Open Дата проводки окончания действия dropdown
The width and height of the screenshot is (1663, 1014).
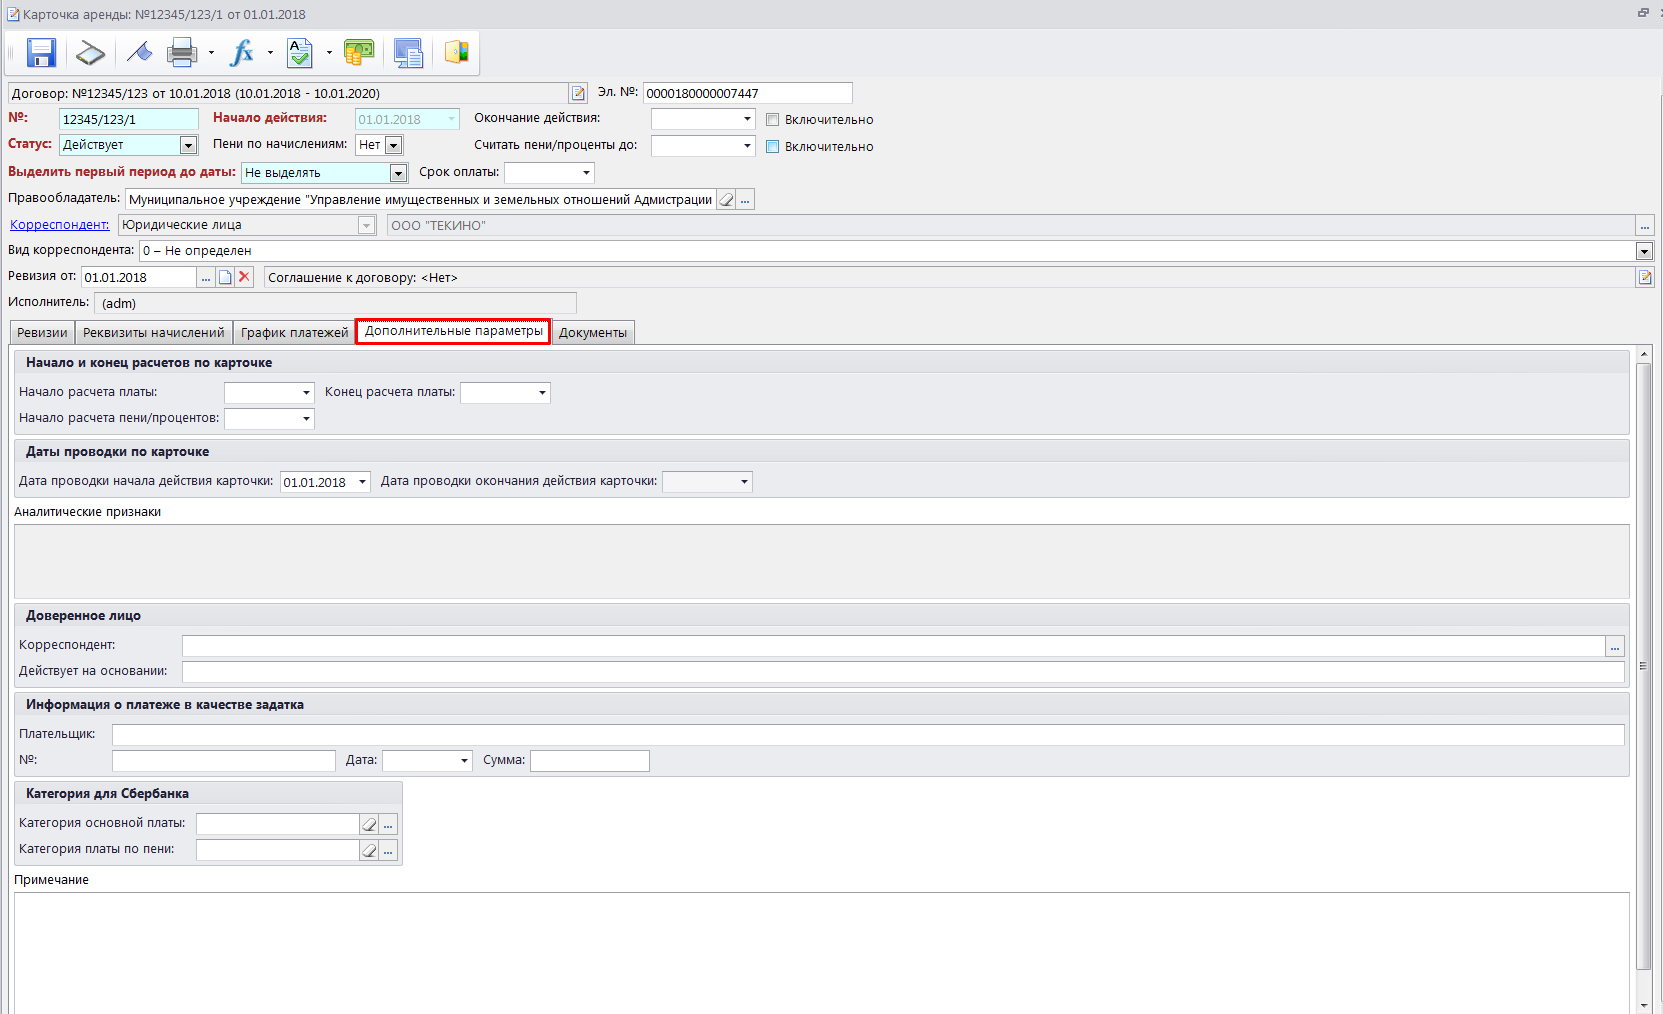pyautogui.click(x=744, y=482)
